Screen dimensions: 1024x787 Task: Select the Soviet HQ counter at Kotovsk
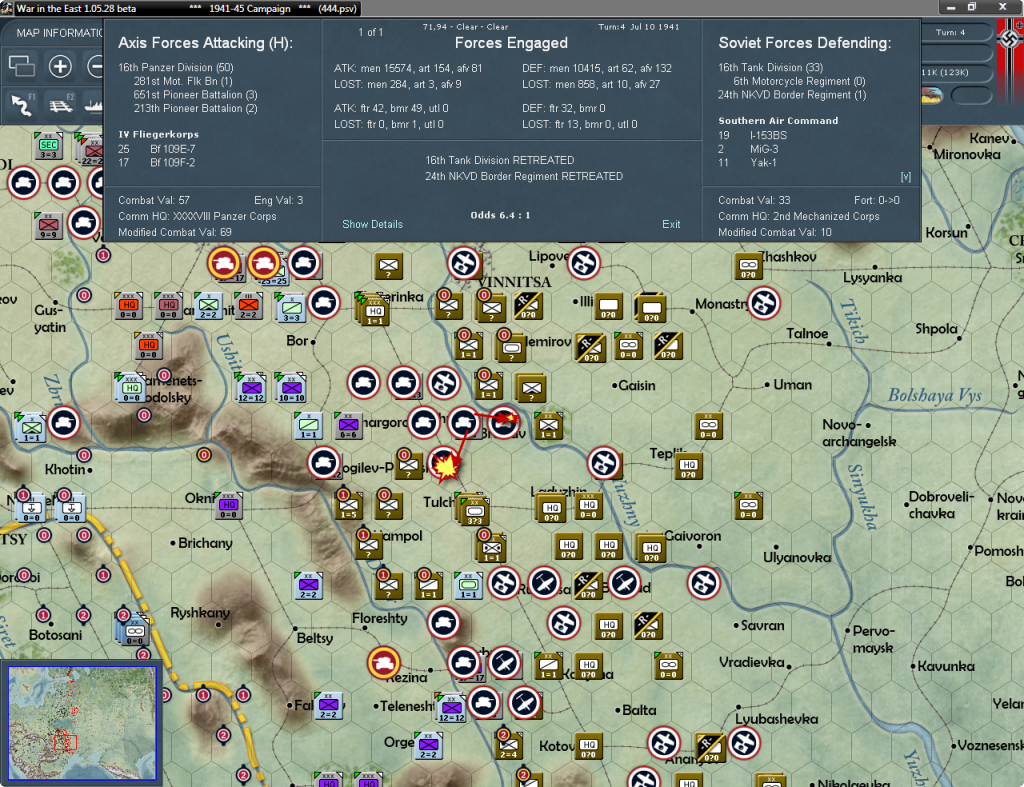click(588, 746)
